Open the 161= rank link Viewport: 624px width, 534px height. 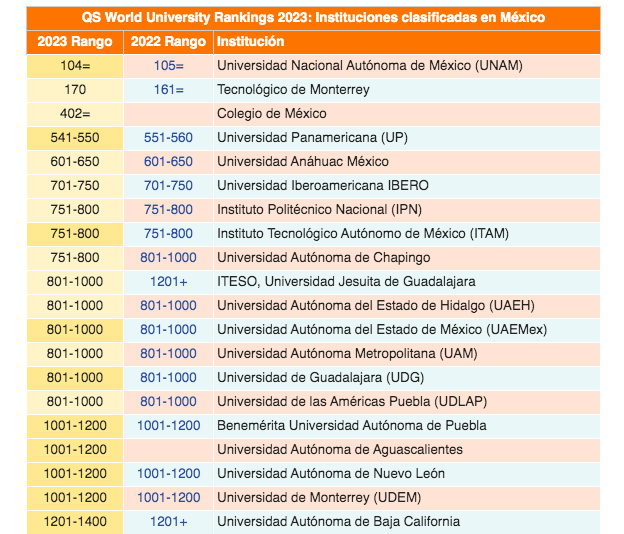168,90
